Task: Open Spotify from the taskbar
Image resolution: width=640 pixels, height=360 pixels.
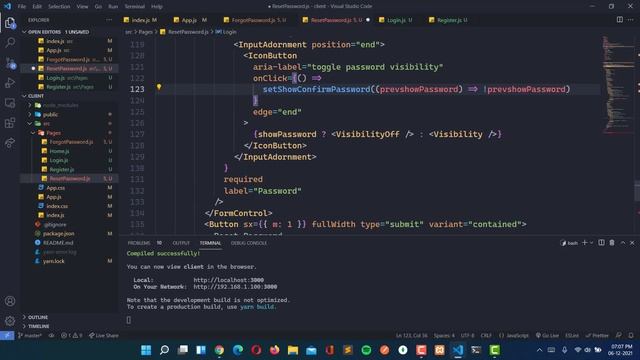Action: 366,350
